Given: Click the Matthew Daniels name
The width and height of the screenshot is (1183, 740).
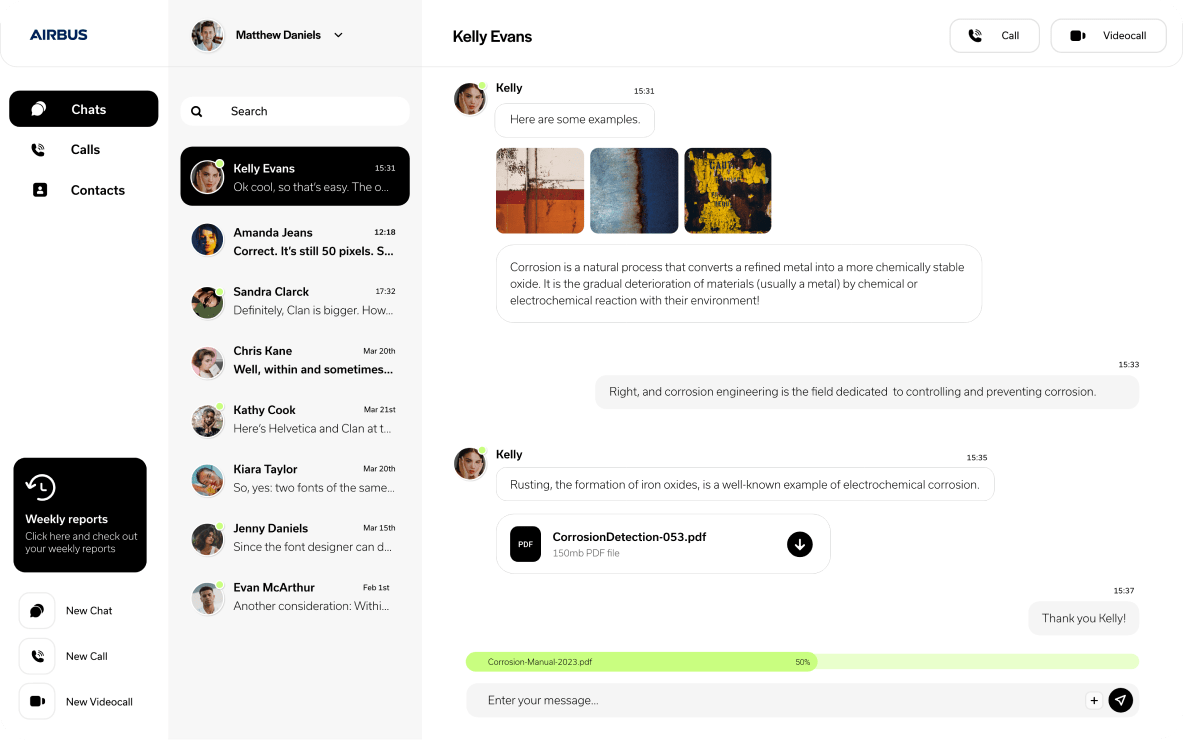Looking at the screenshot, I should click(x=278, y=35).
